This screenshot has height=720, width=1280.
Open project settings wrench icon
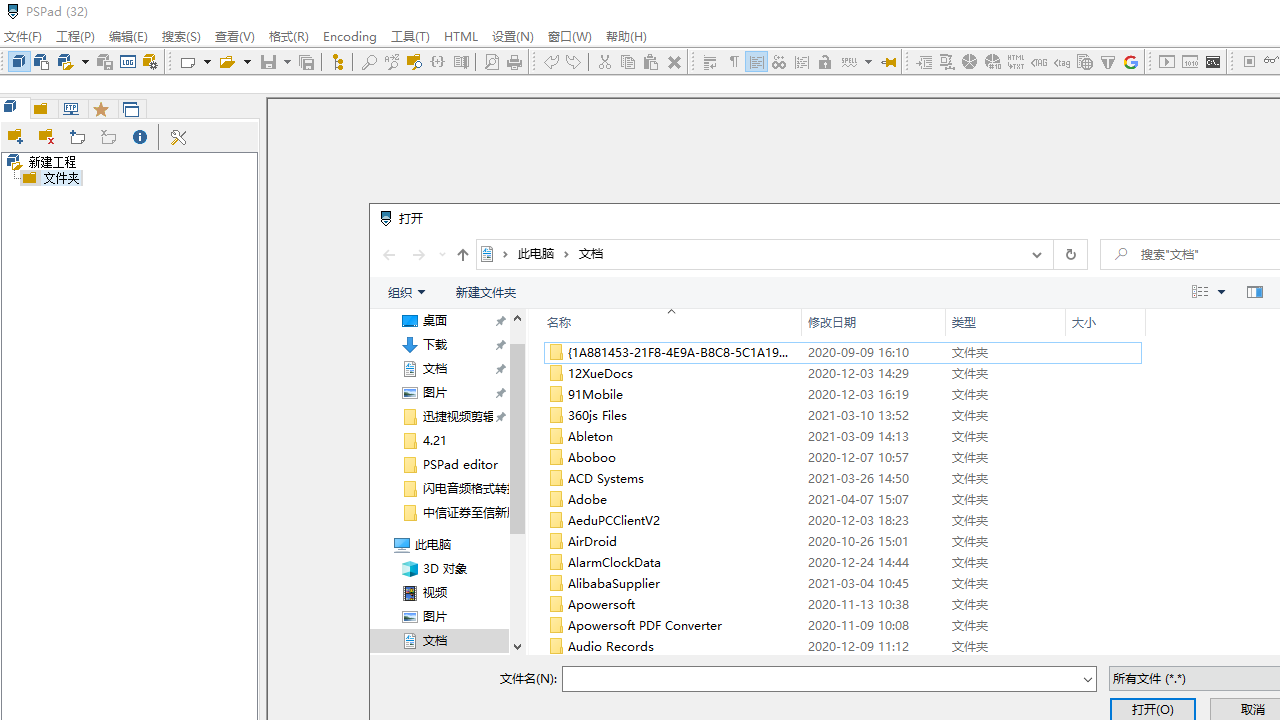178,137
